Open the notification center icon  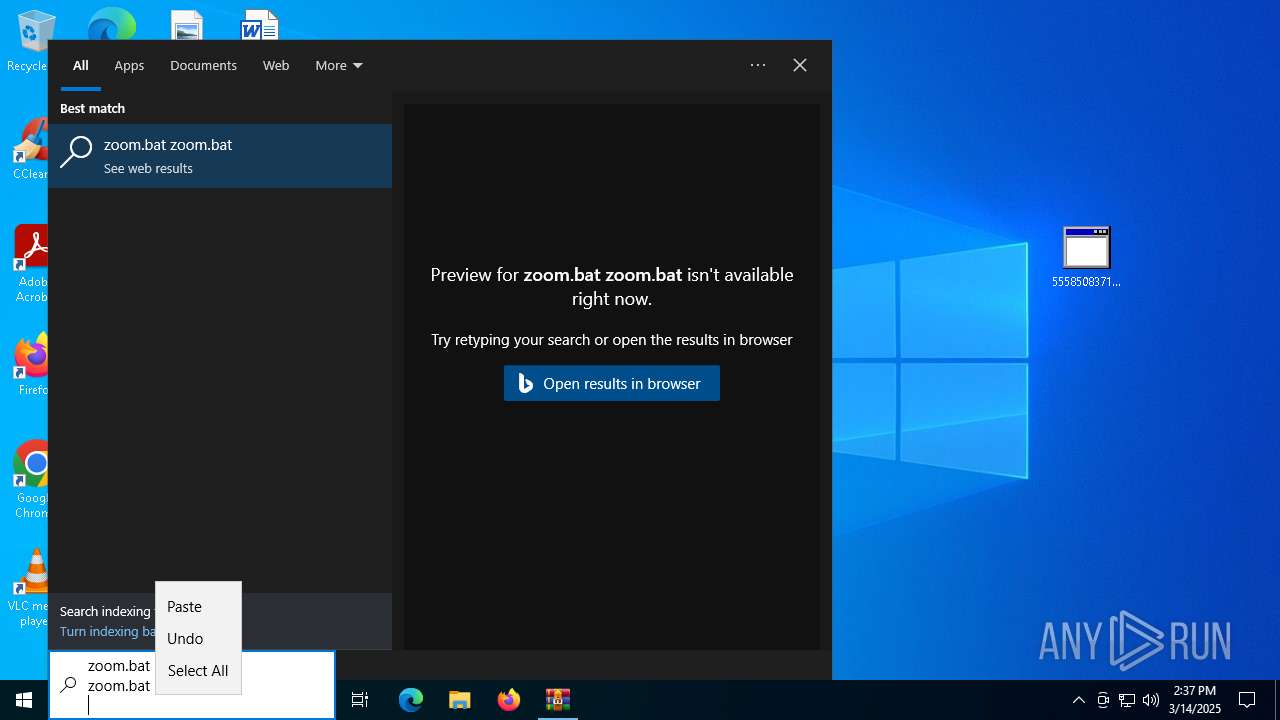1247,700
